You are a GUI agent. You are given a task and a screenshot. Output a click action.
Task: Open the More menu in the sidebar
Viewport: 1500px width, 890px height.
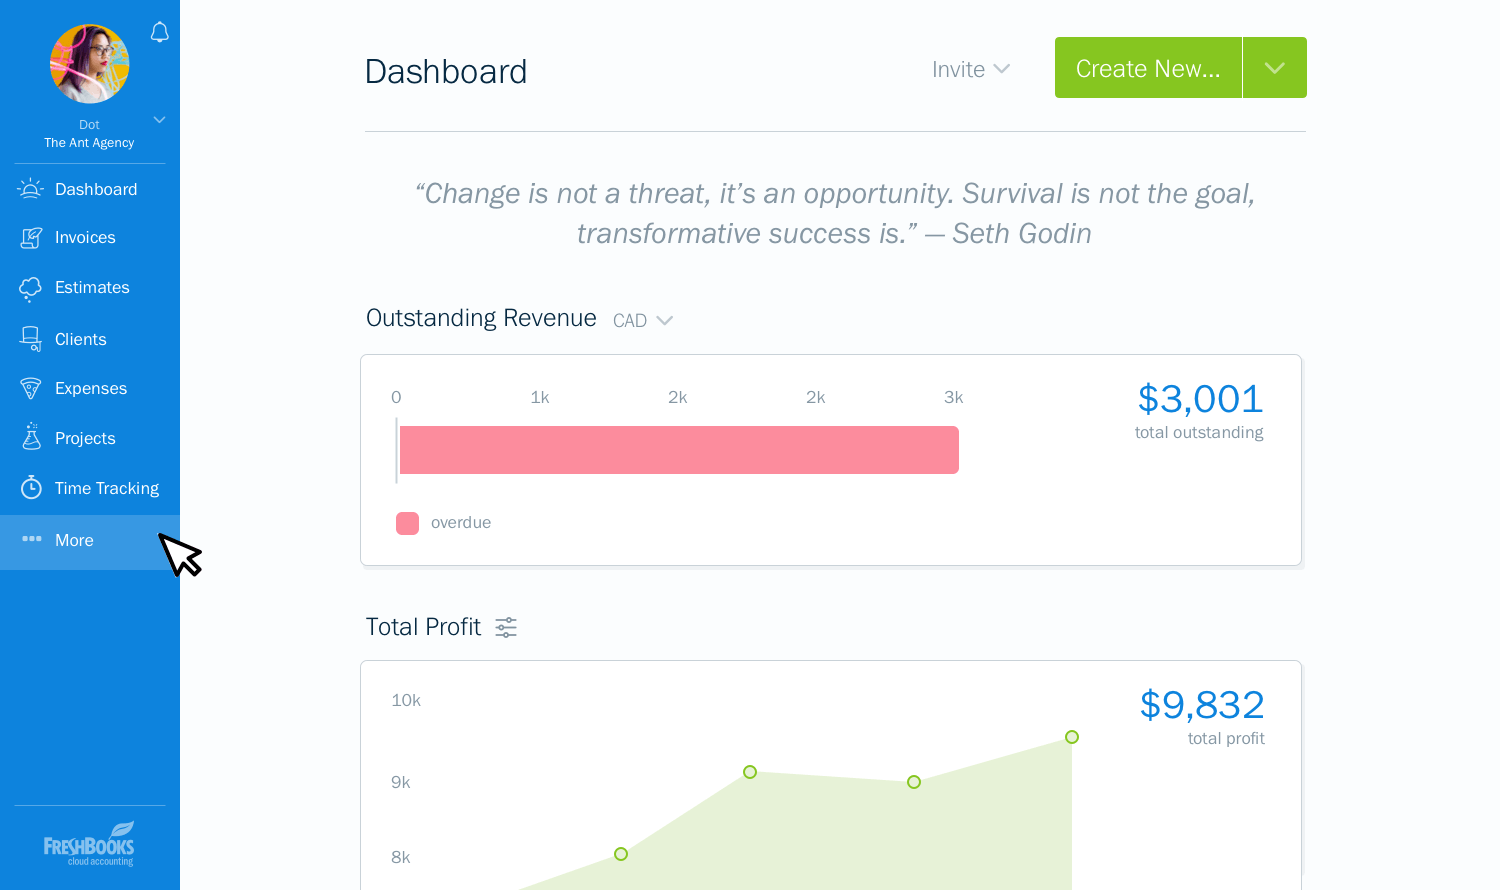[73, 540]
